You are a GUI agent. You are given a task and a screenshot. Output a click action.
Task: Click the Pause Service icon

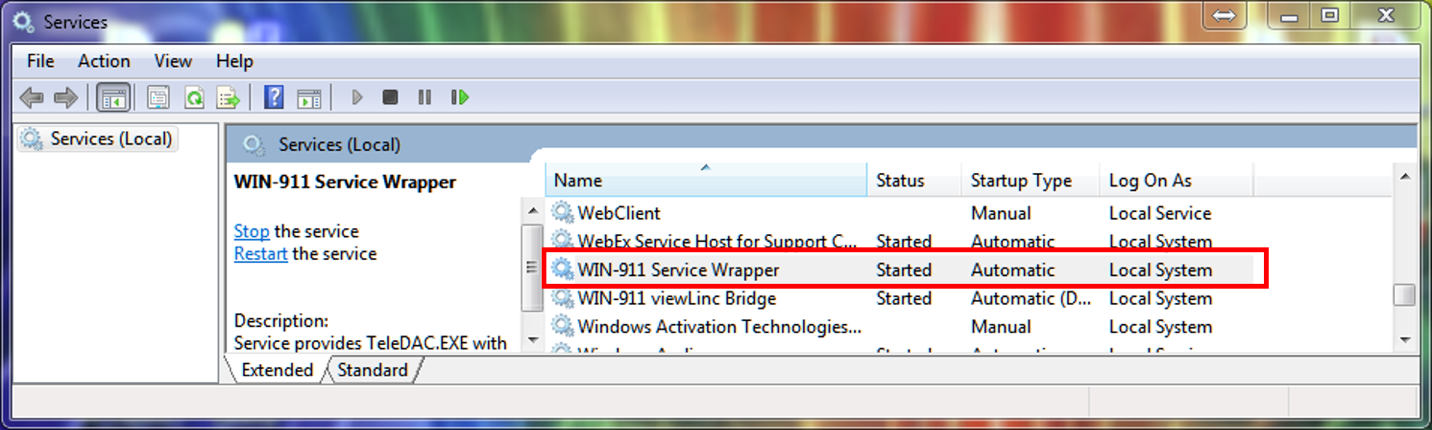[x=425, y=97]
